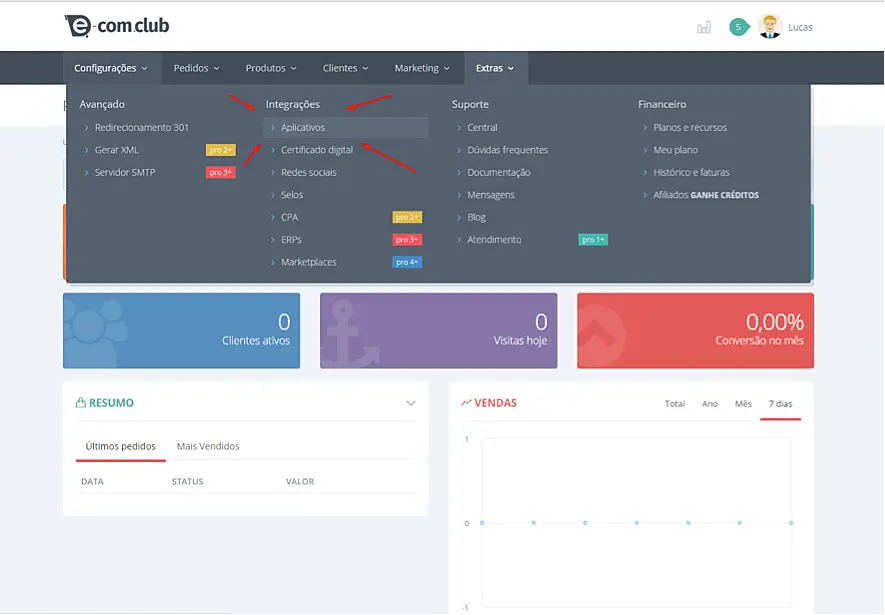Select Aplicativos under Integrações
Image resolution: width=885 pixels, height=615 pixels.
coord(303,128)
